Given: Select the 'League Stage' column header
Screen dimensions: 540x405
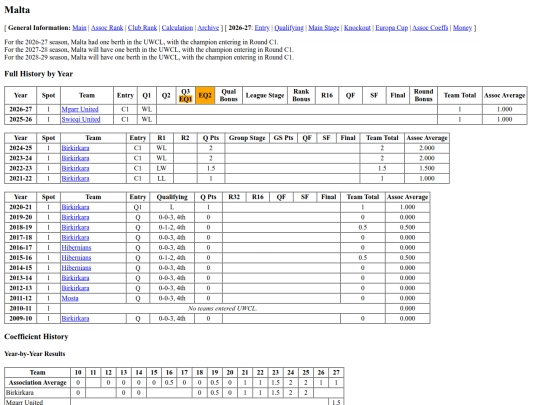Looking at the screenshot, I should click(x=265, y=95).
